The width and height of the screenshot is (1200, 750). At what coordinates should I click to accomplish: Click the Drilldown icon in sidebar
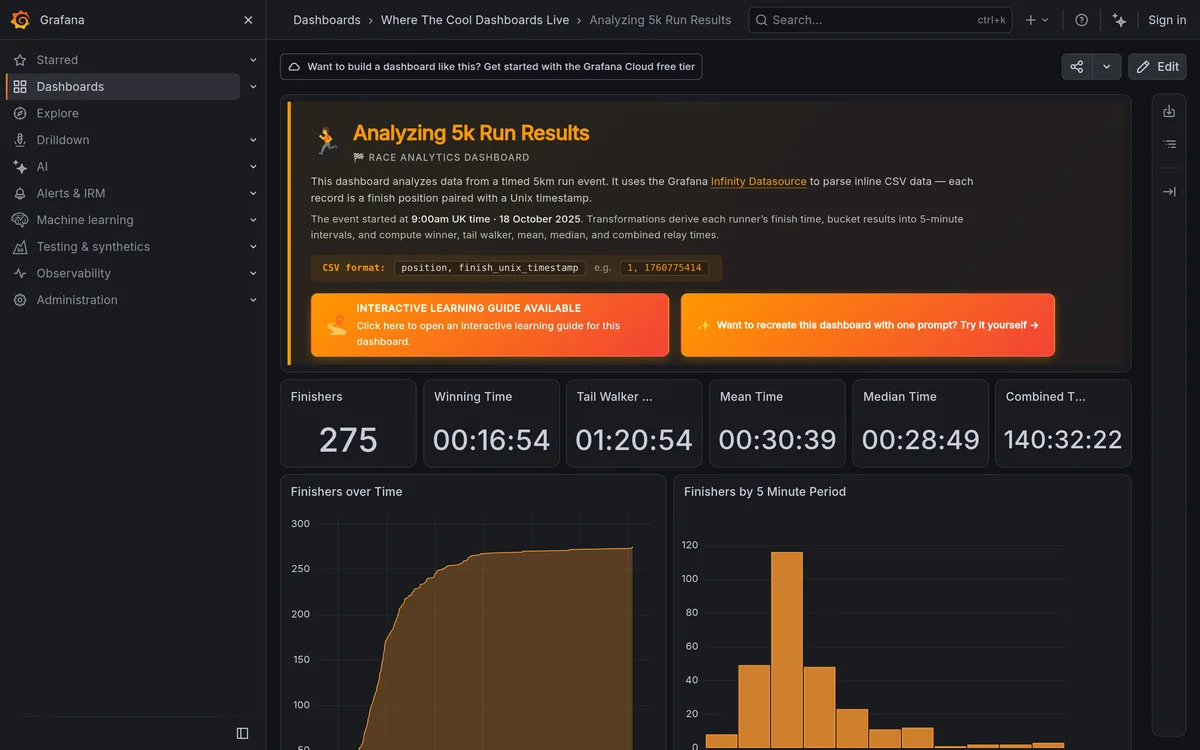[x=20, y=140]
